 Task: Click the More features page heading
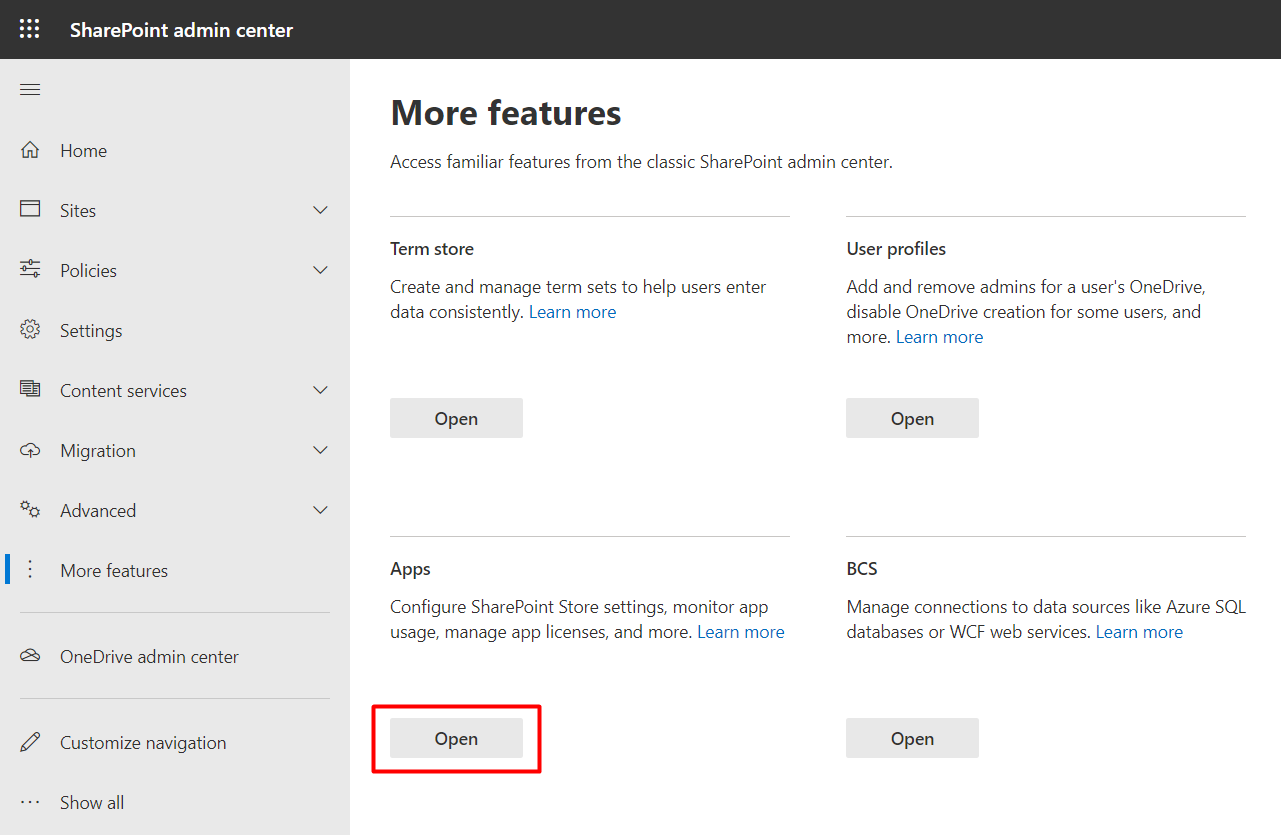point(506,113)
